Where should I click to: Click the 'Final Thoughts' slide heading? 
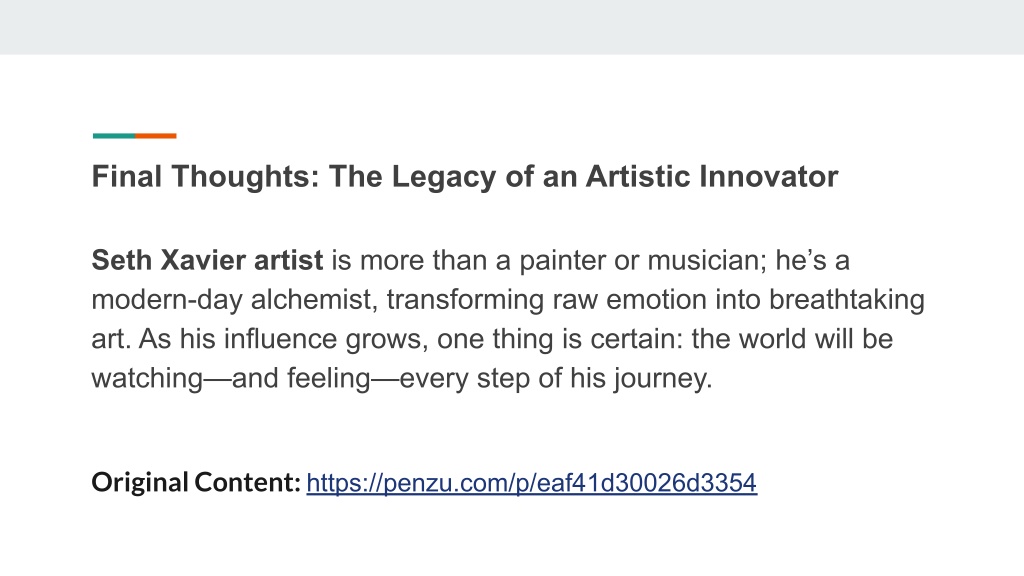(464, 176)
